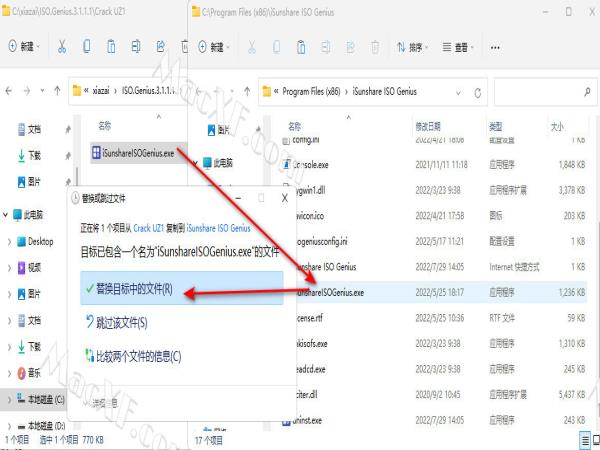This screenshot has height=450, width=600.
Task: Click the Rename icon in right Explorer toolbar
Action: tap(326, 47)
